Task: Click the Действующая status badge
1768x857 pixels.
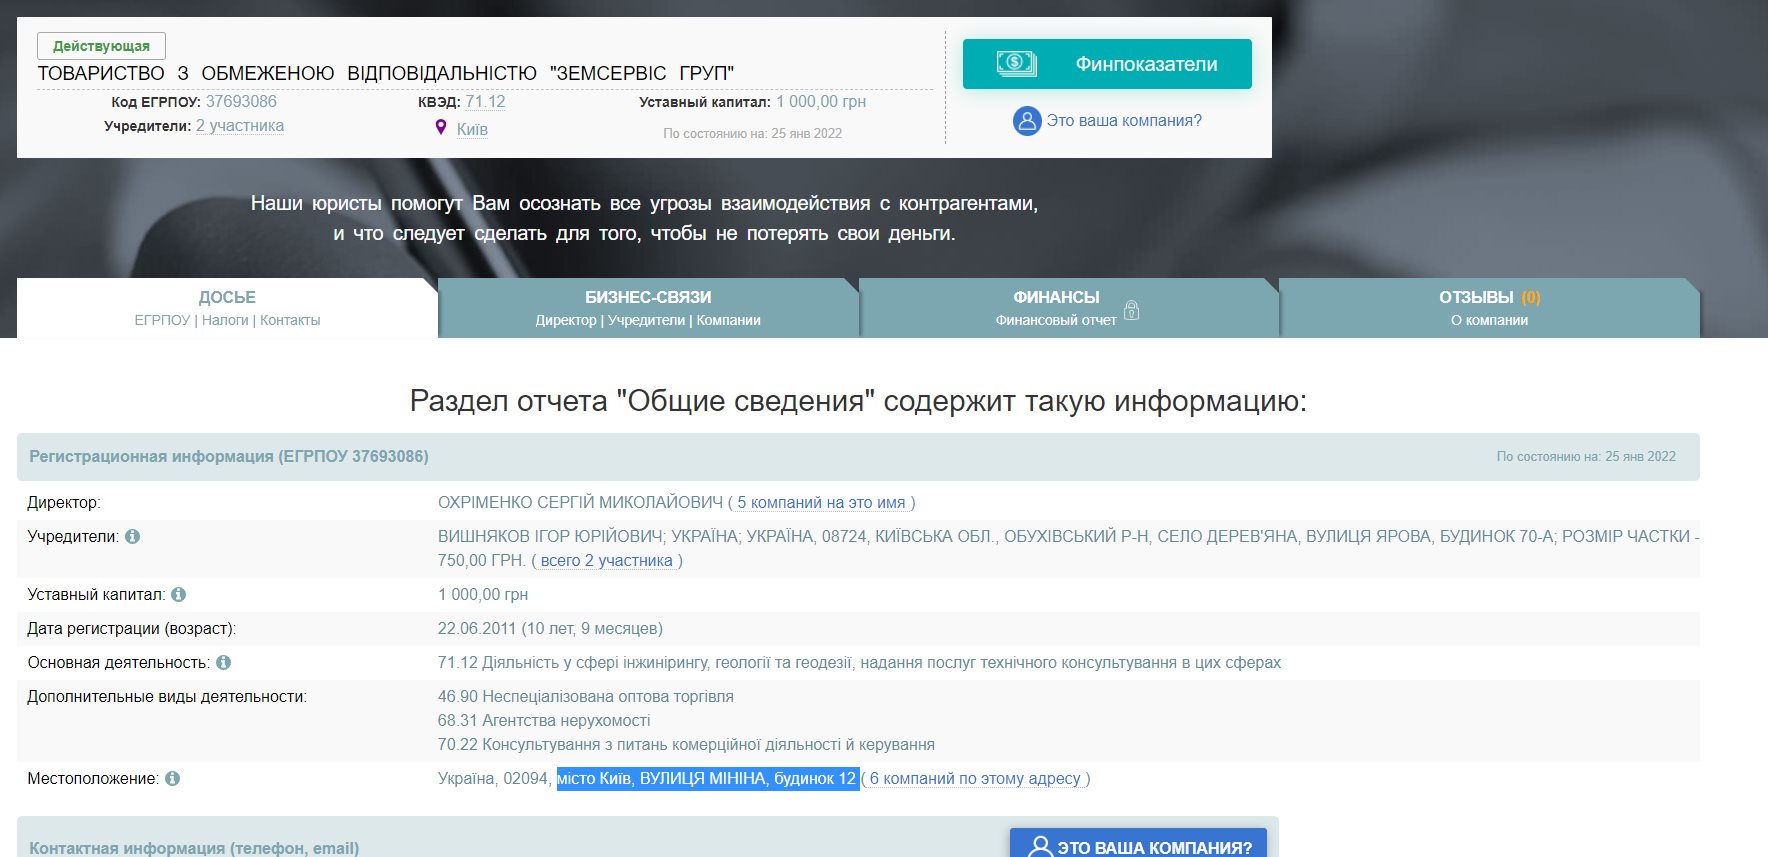Action: (101, 46)
